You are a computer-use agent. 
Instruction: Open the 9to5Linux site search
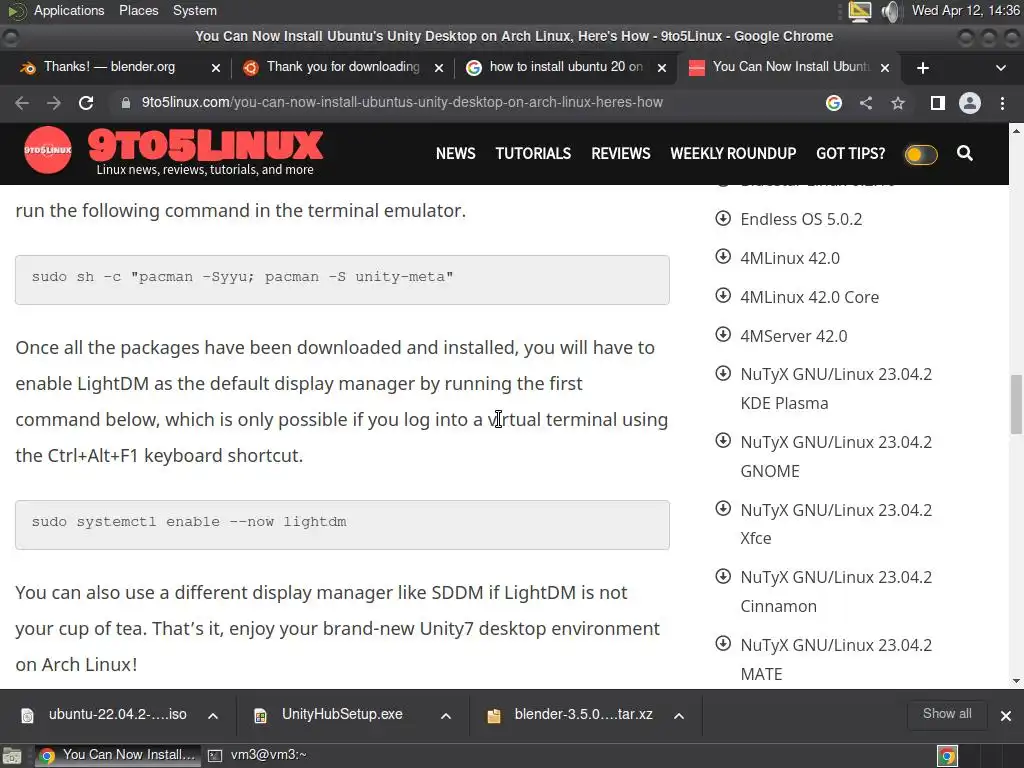click(x=965, y=153)
